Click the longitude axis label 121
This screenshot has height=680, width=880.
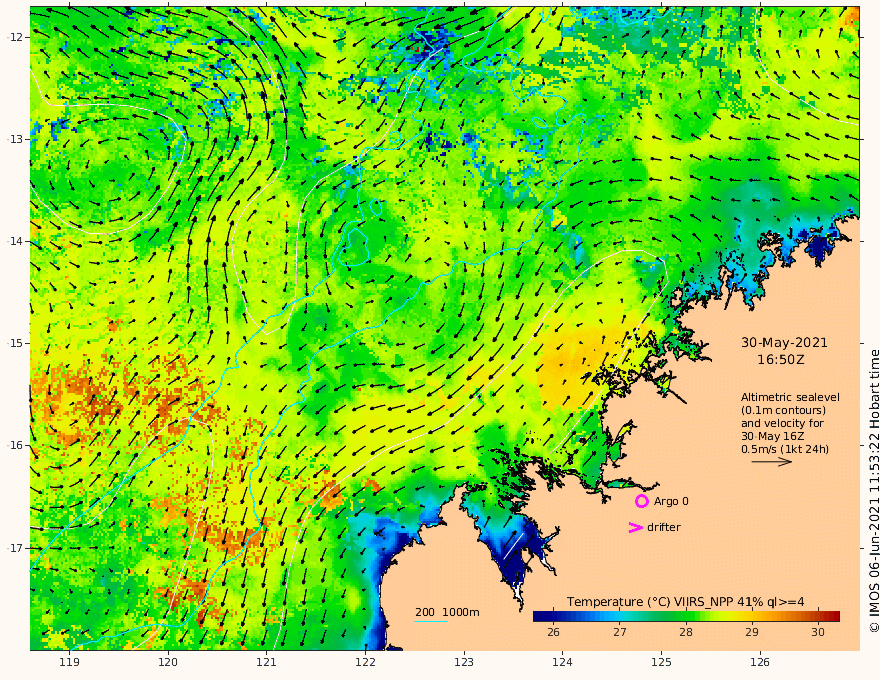[x=267, y=662]
